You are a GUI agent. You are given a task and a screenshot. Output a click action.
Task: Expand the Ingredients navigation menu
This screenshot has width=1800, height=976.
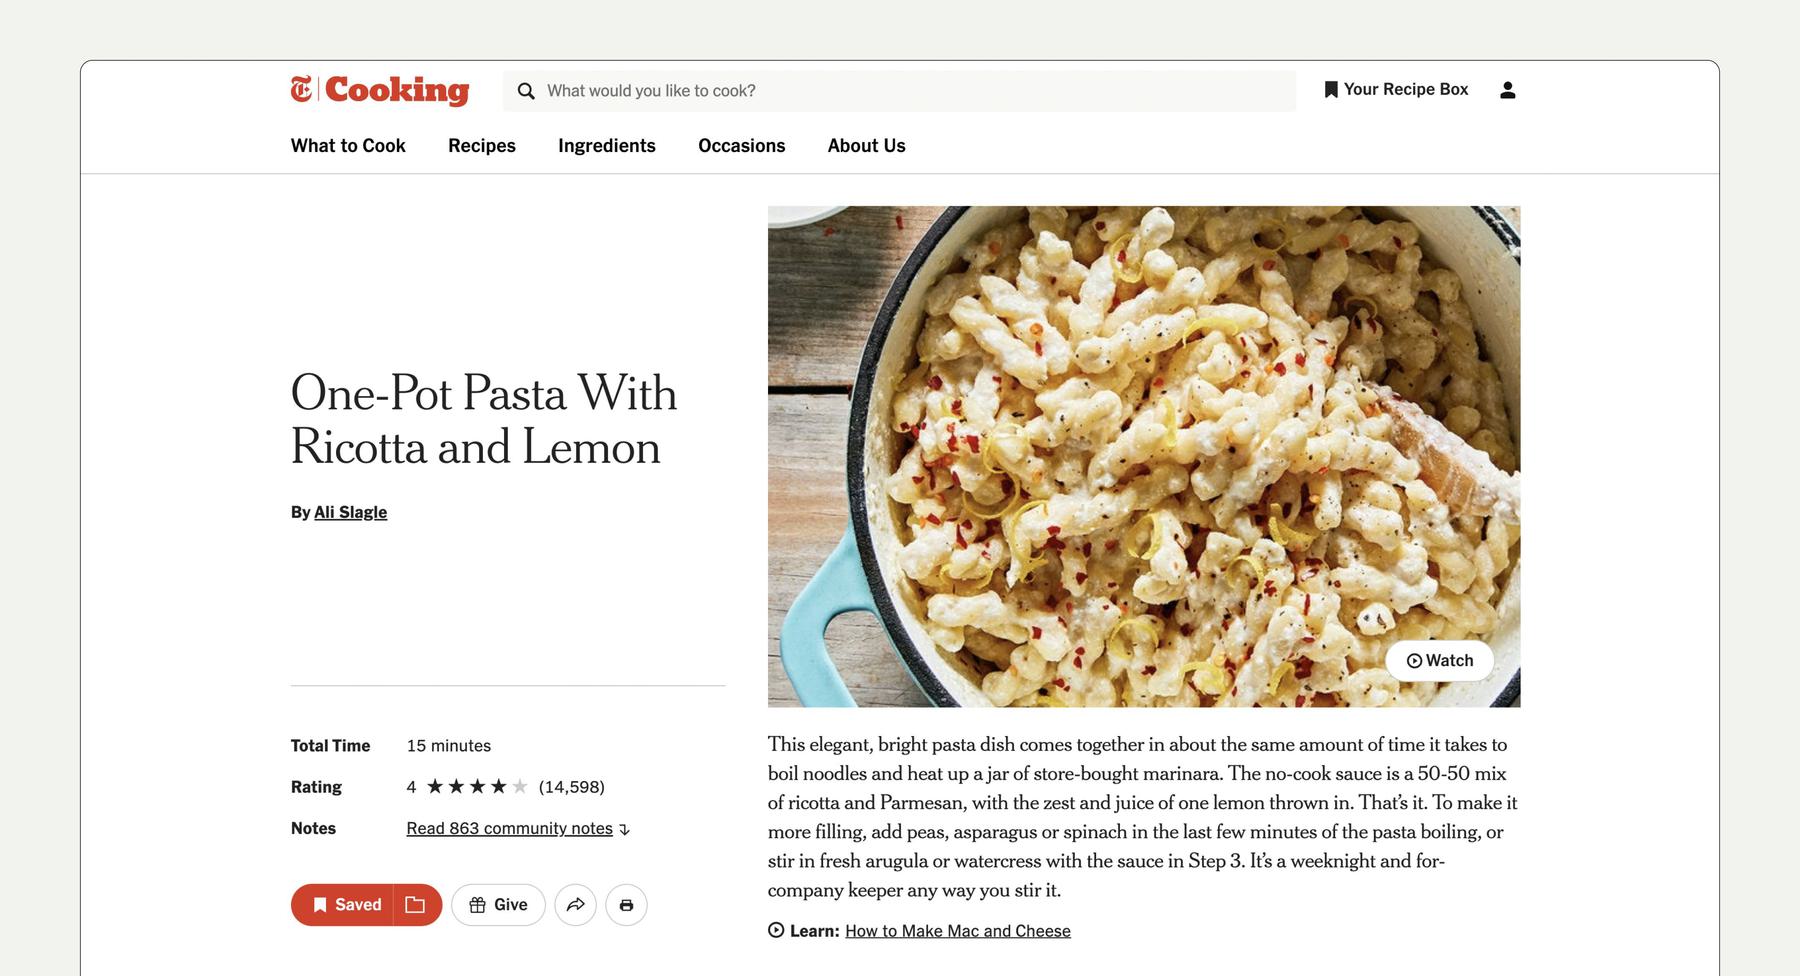[607, 146]
